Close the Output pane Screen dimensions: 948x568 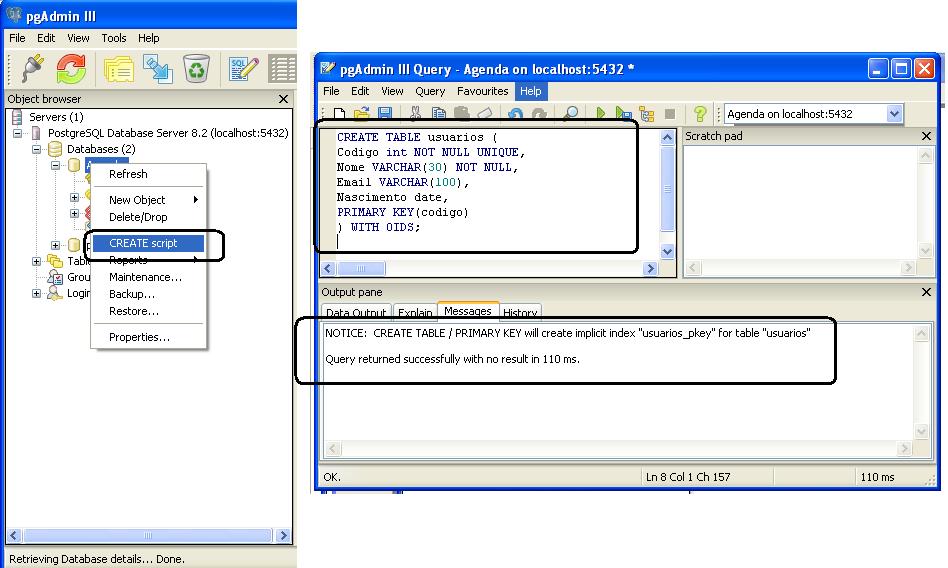(926, 292)
